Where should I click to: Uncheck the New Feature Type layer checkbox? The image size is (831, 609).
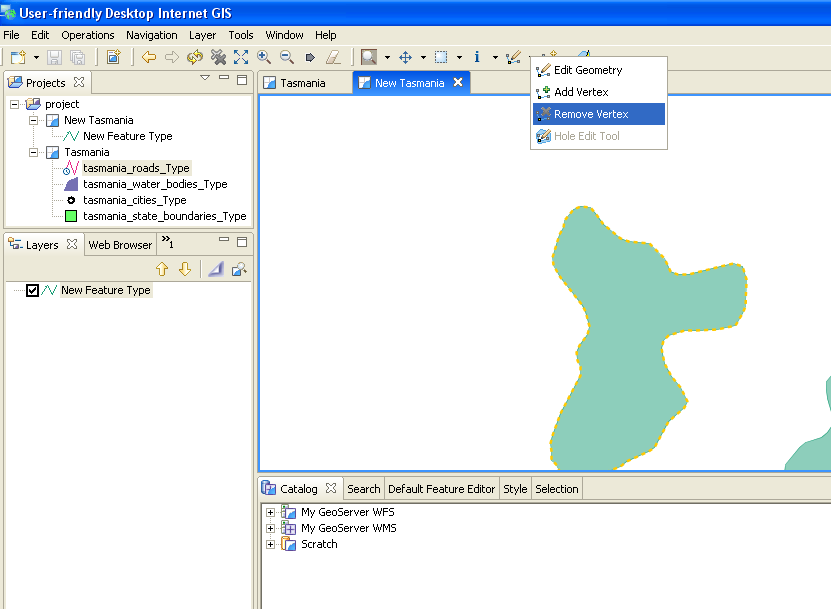(33, 291)
